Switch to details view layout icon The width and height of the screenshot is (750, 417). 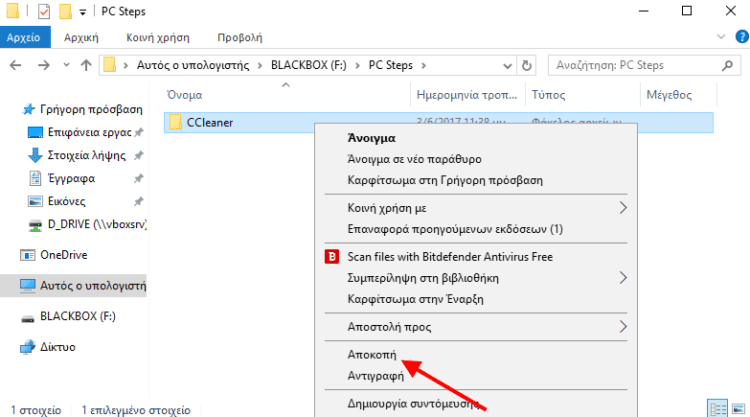[717, 409]
